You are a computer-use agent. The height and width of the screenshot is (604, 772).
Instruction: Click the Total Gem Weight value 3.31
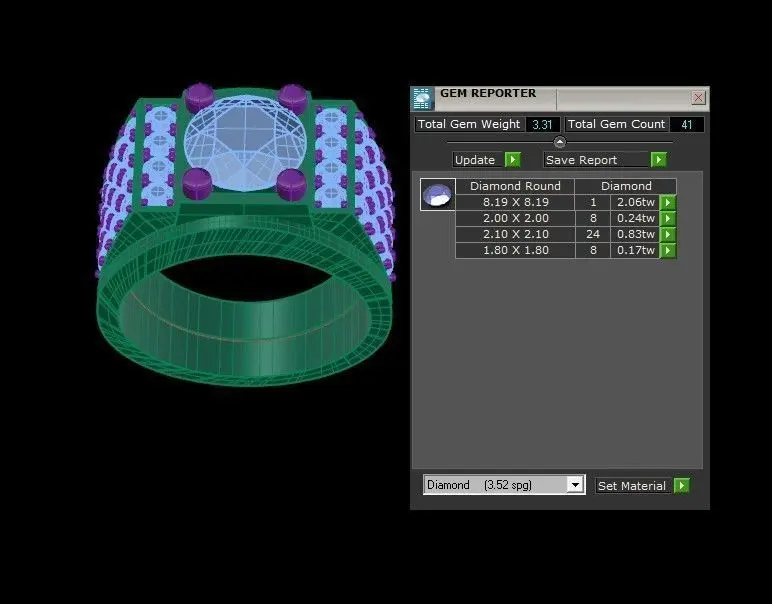click(542, 125)
